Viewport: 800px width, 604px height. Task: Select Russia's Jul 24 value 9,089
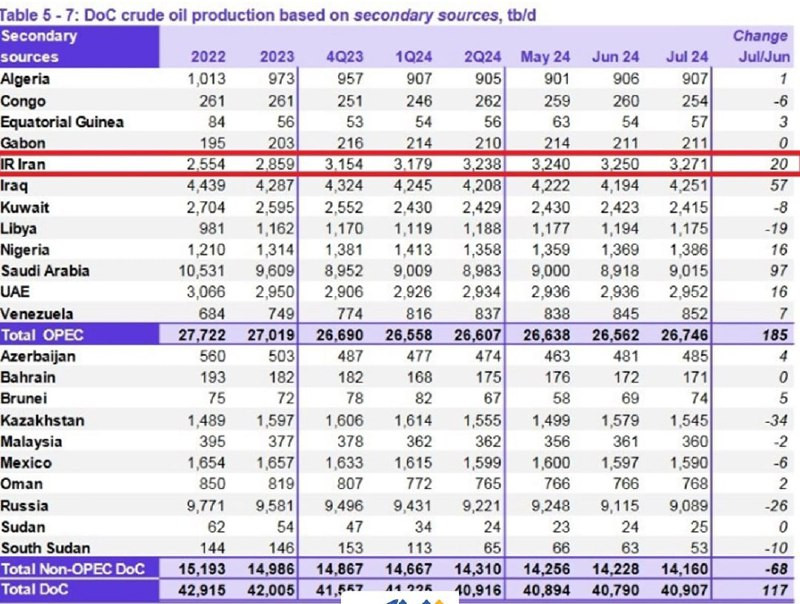point(688,506)
